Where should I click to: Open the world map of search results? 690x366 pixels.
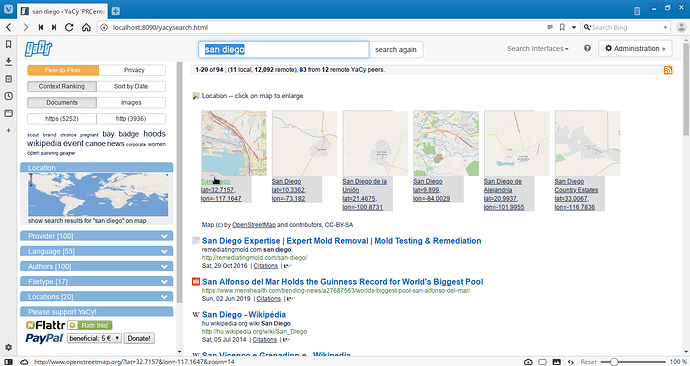tap(98, 194)
